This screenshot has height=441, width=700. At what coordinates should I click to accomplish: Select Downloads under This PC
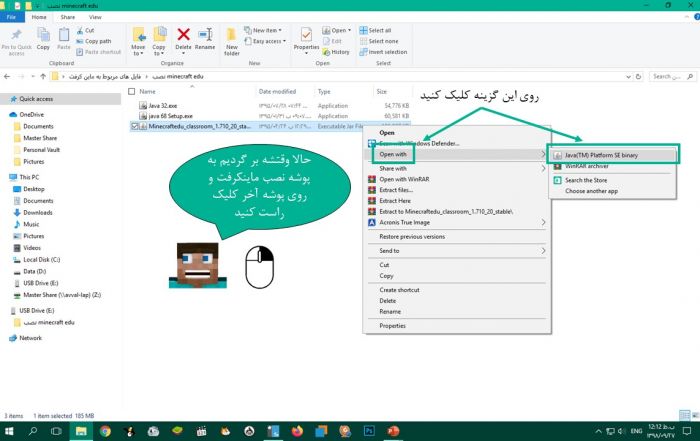[38, 212]
